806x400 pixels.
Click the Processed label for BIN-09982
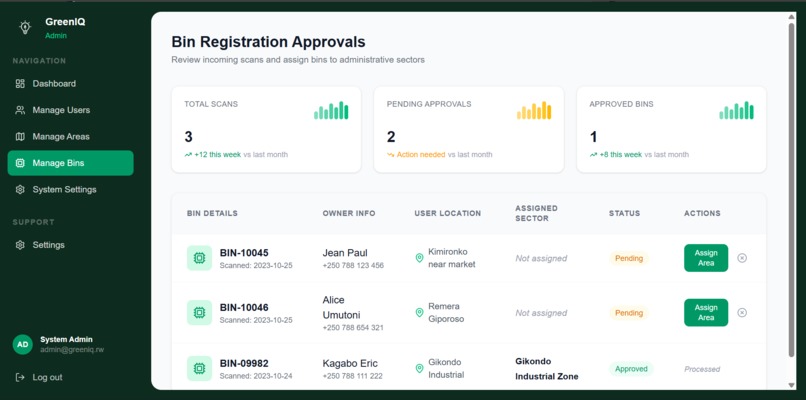[x=702, y=369]
